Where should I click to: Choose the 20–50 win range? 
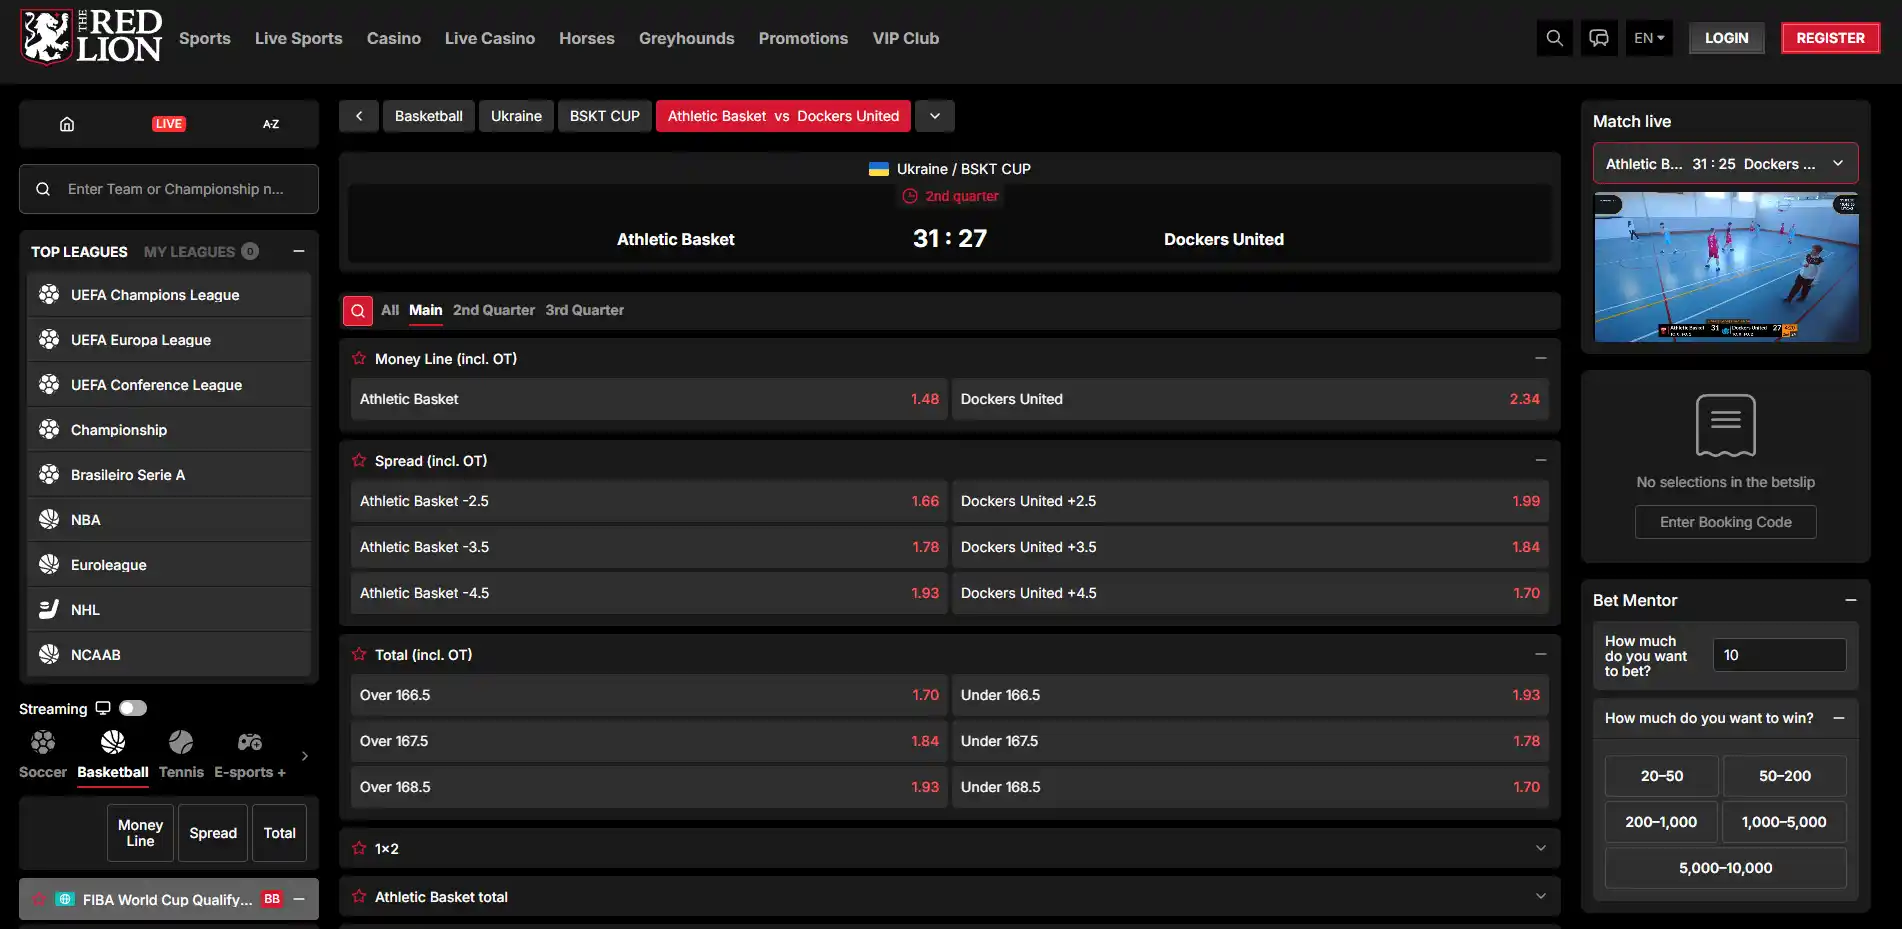click(x=1662, y=776)
